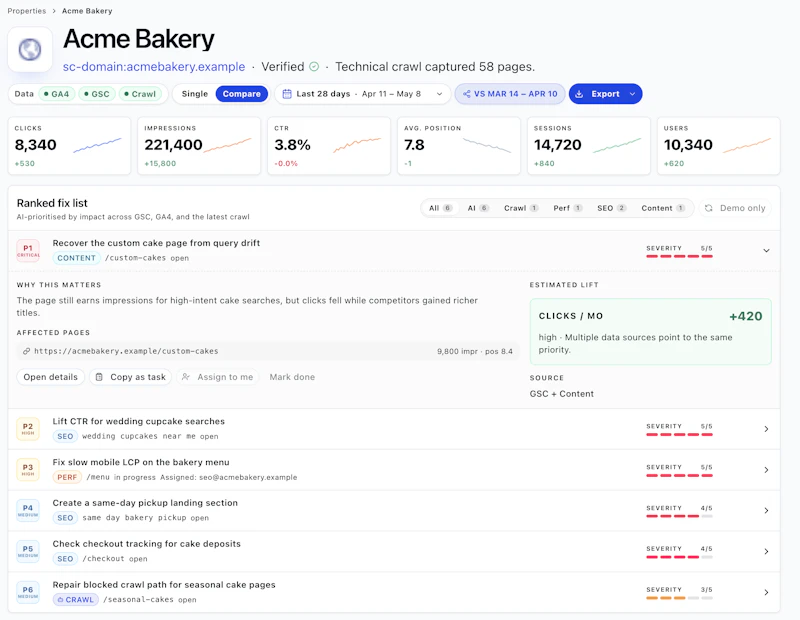Click the Clicks / Mo +420 lift card

click(651, 332)
